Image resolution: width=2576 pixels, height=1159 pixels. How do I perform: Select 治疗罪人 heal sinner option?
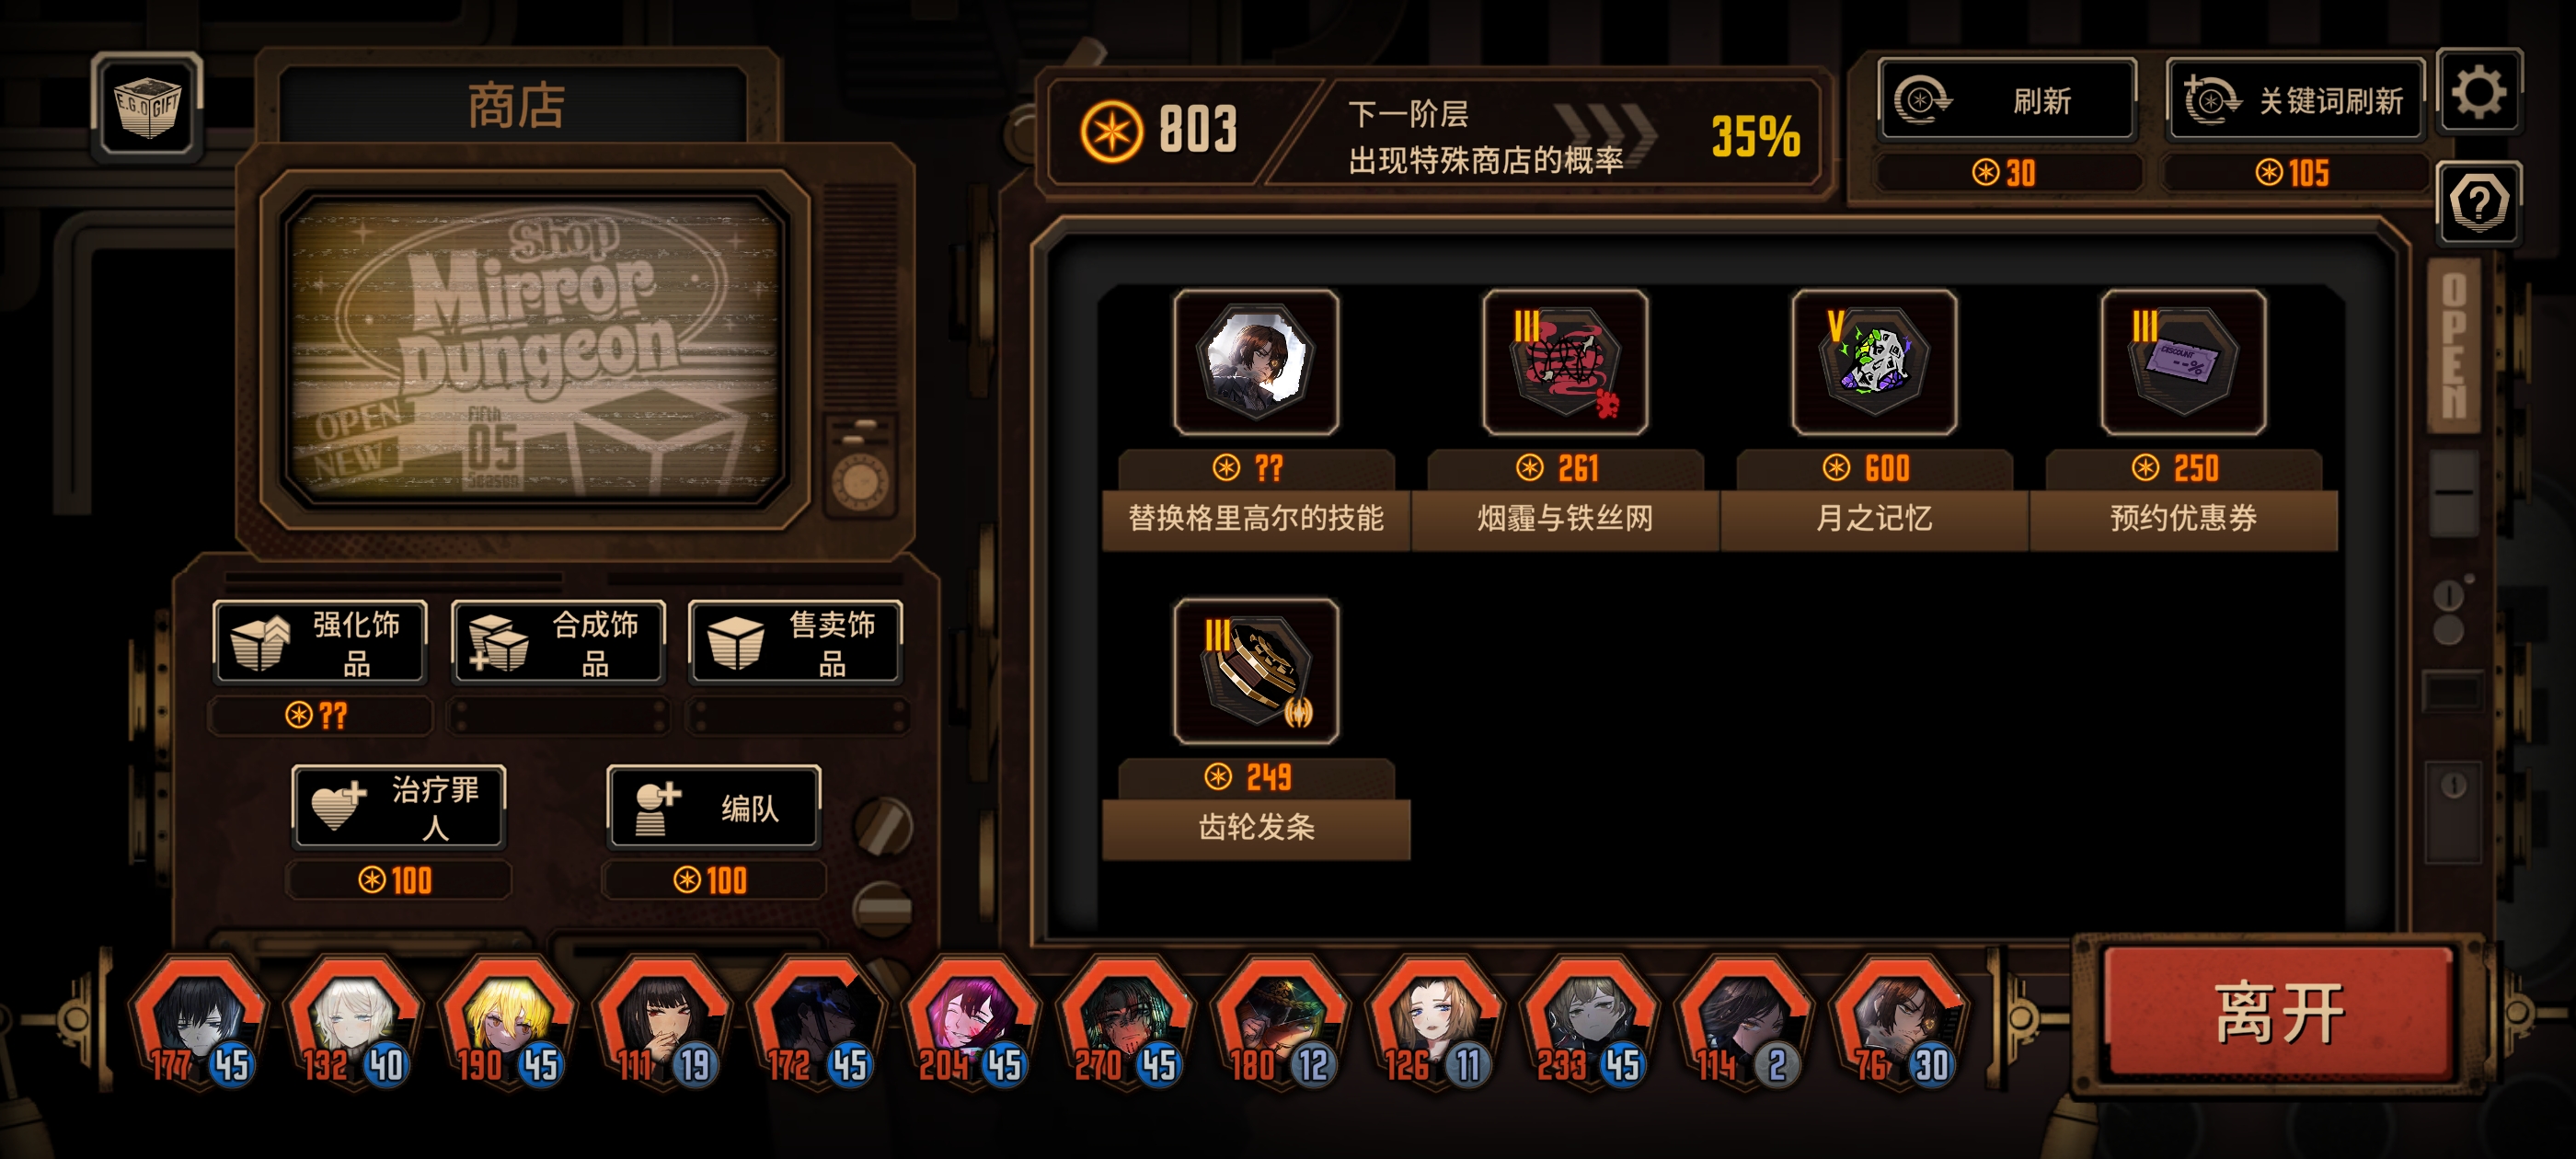coord(399,808)
